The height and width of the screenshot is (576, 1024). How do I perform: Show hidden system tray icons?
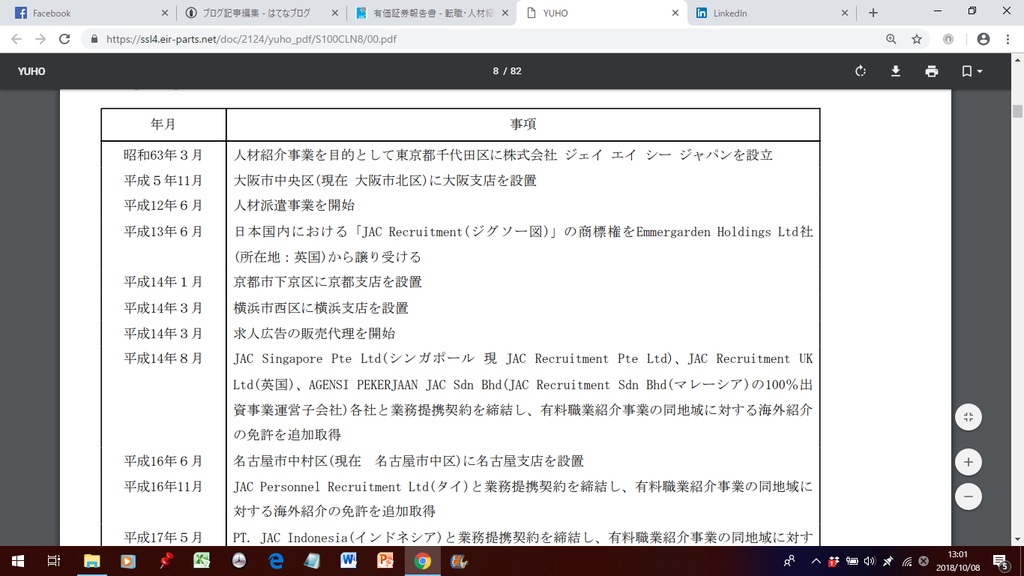point(816,561)
